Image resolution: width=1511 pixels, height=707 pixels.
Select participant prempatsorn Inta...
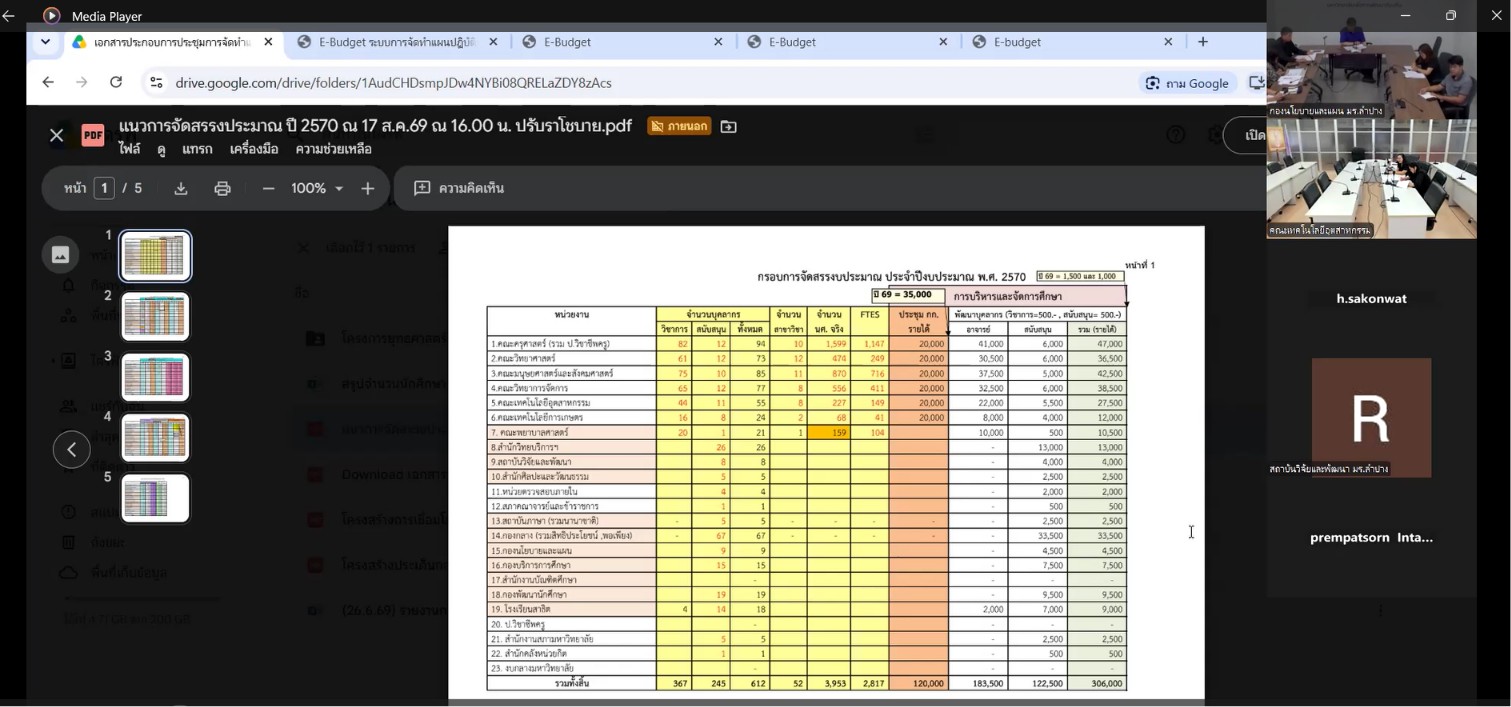point(1371,537)
